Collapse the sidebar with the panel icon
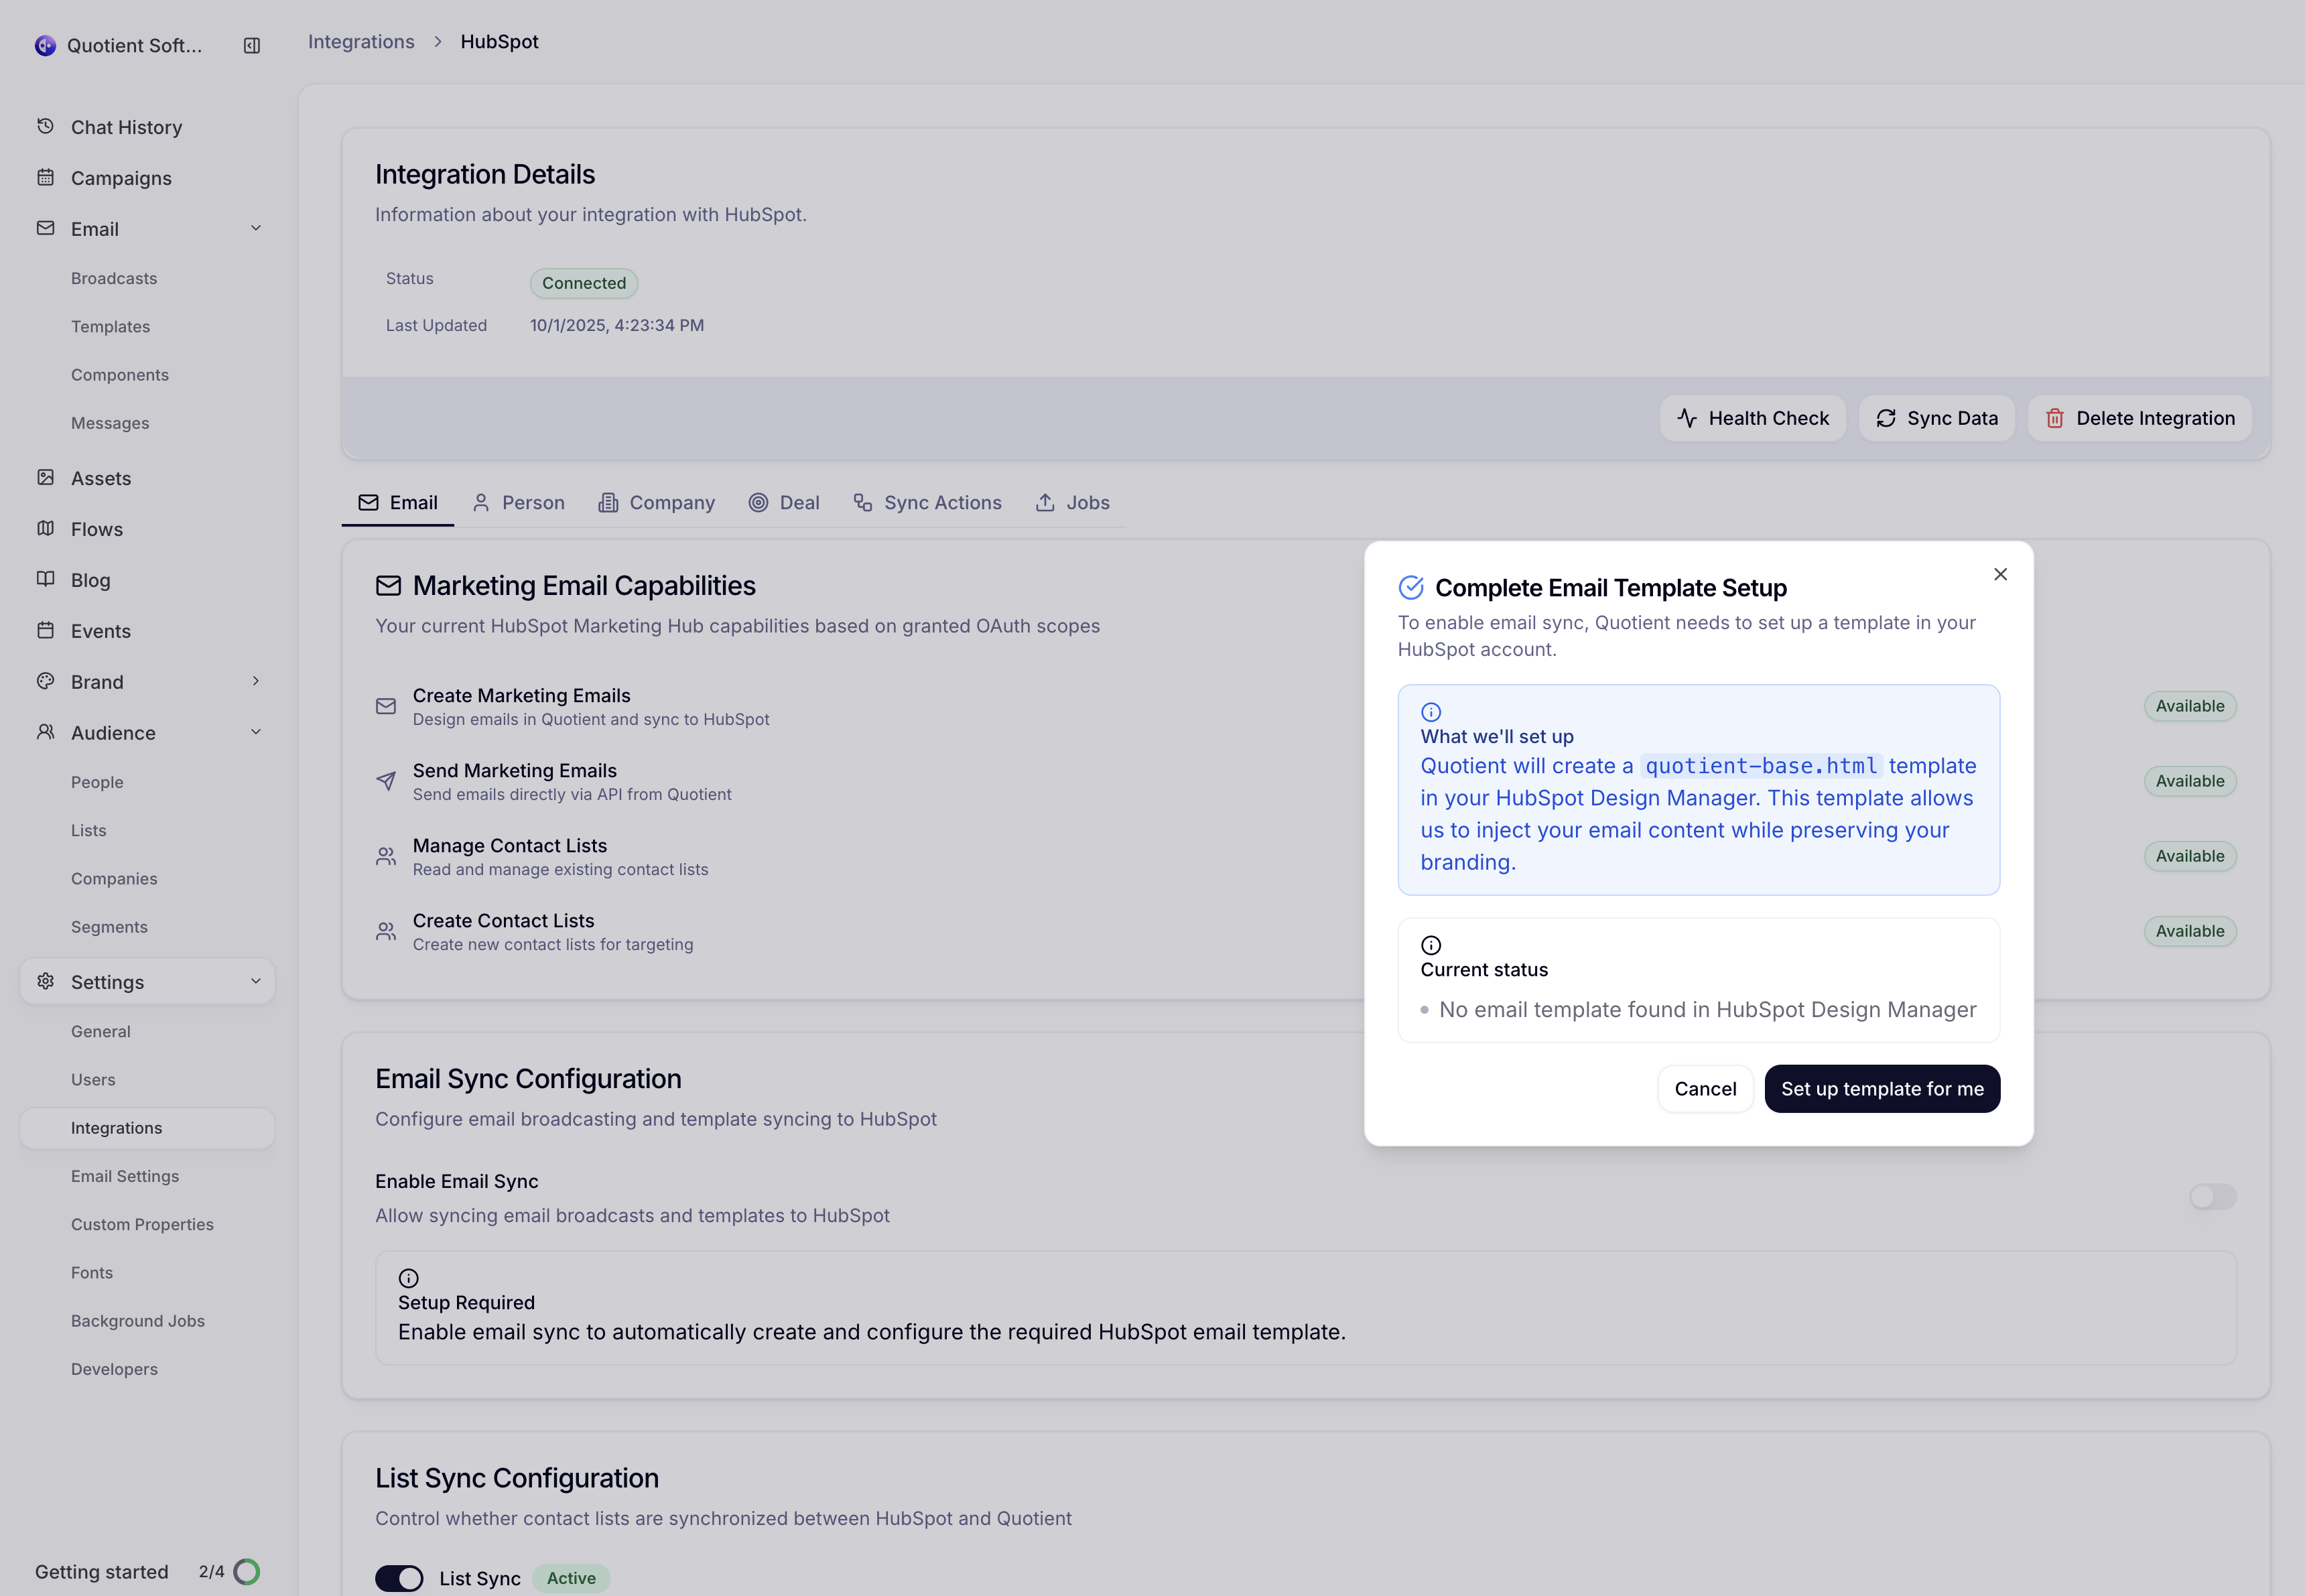The height and width of the screenshot is (1596, 2305). pos(251,45)
